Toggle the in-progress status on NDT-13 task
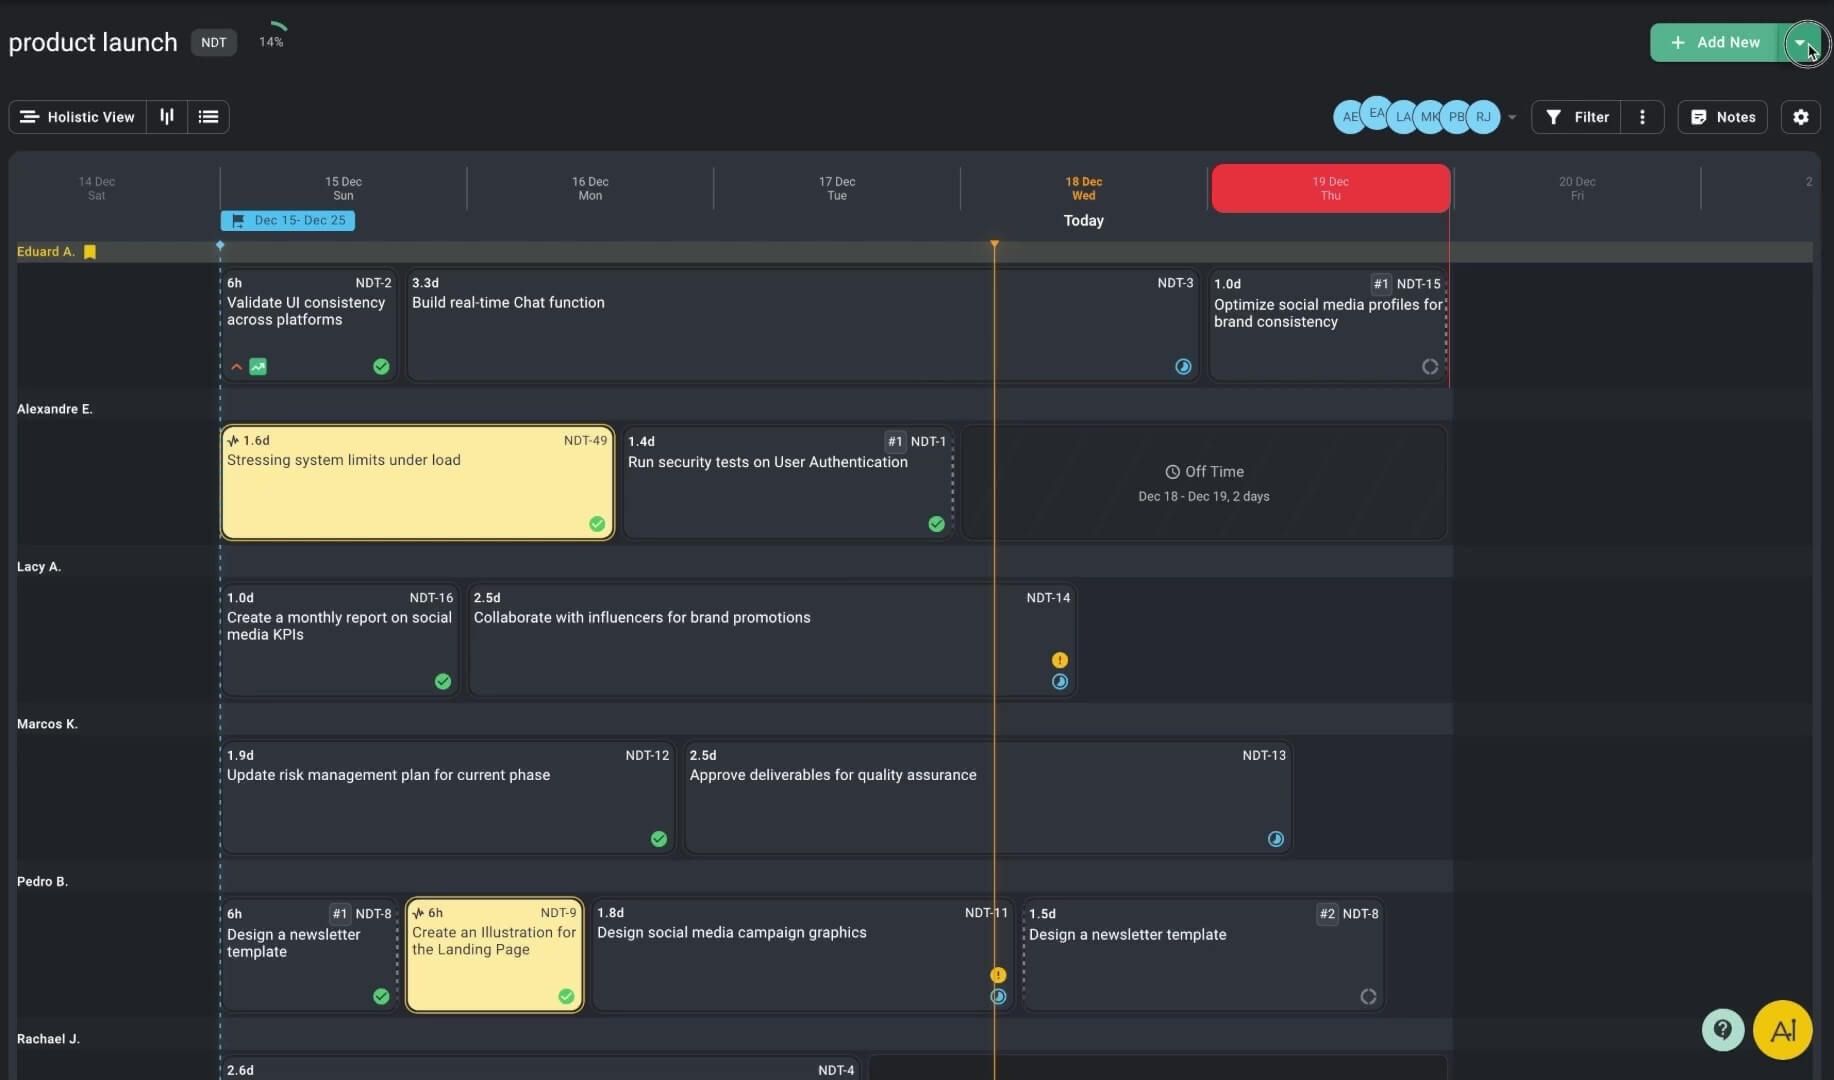The width and height of the screenshot is (1834, 1080). click(1275, 839)
